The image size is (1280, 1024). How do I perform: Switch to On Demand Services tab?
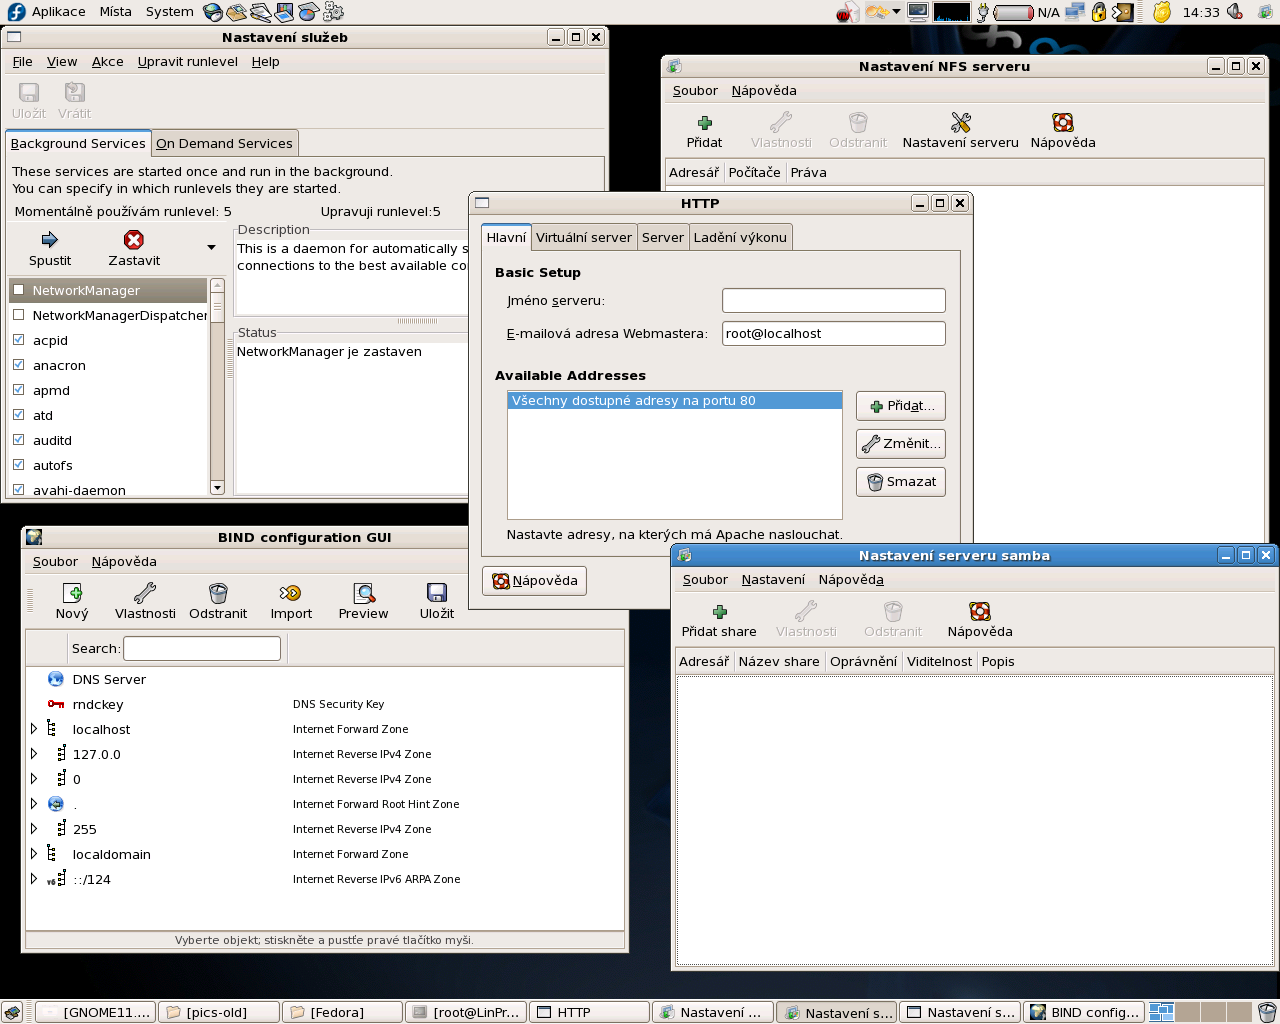click(x=224, y=143)
